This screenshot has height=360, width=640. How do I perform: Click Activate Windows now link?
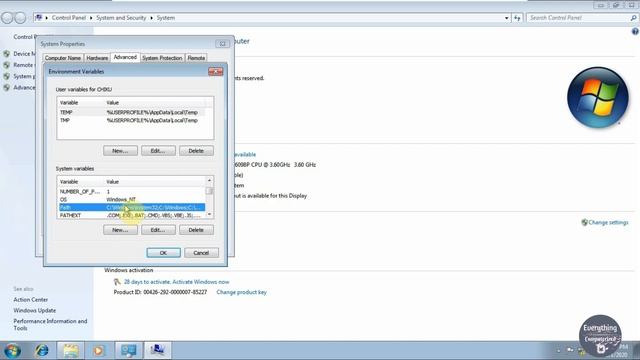201,282
